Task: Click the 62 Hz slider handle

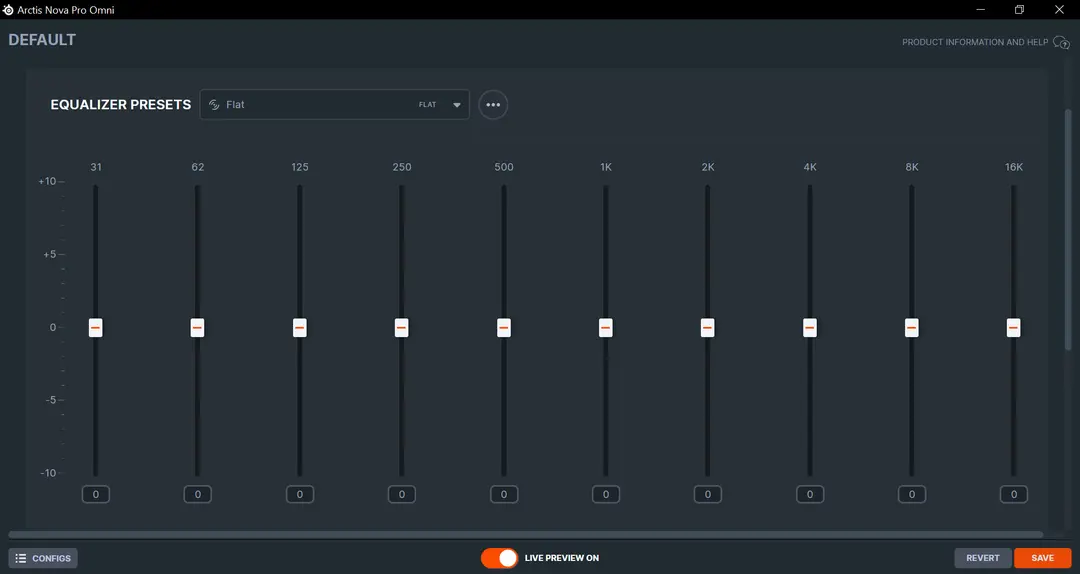Action: (x=198, y=327)
